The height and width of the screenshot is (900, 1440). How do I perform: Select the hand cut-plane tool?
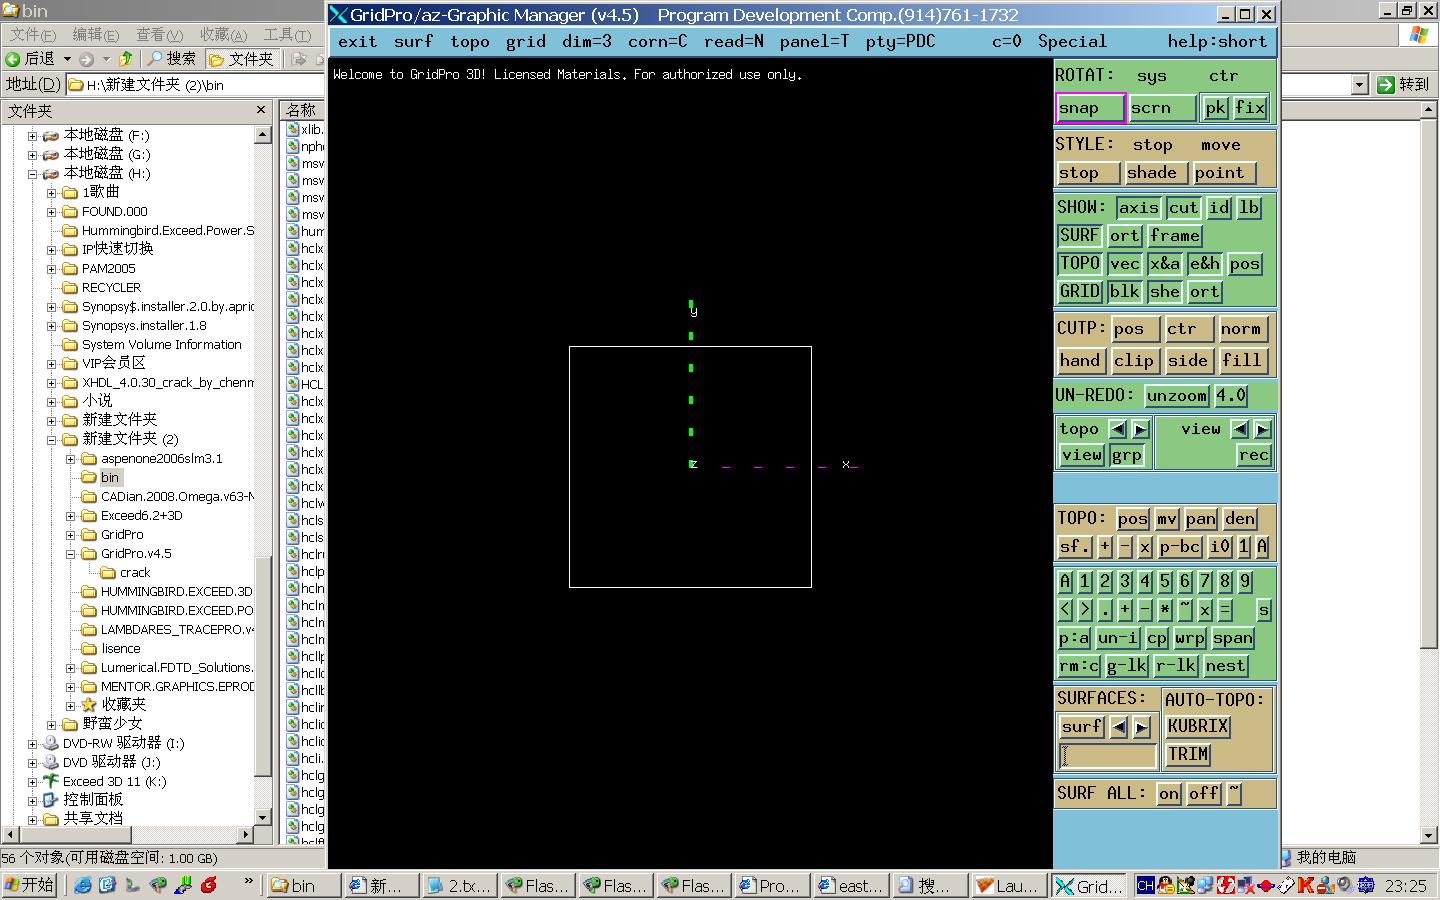pyautogui.click(x=1080, y=360)
